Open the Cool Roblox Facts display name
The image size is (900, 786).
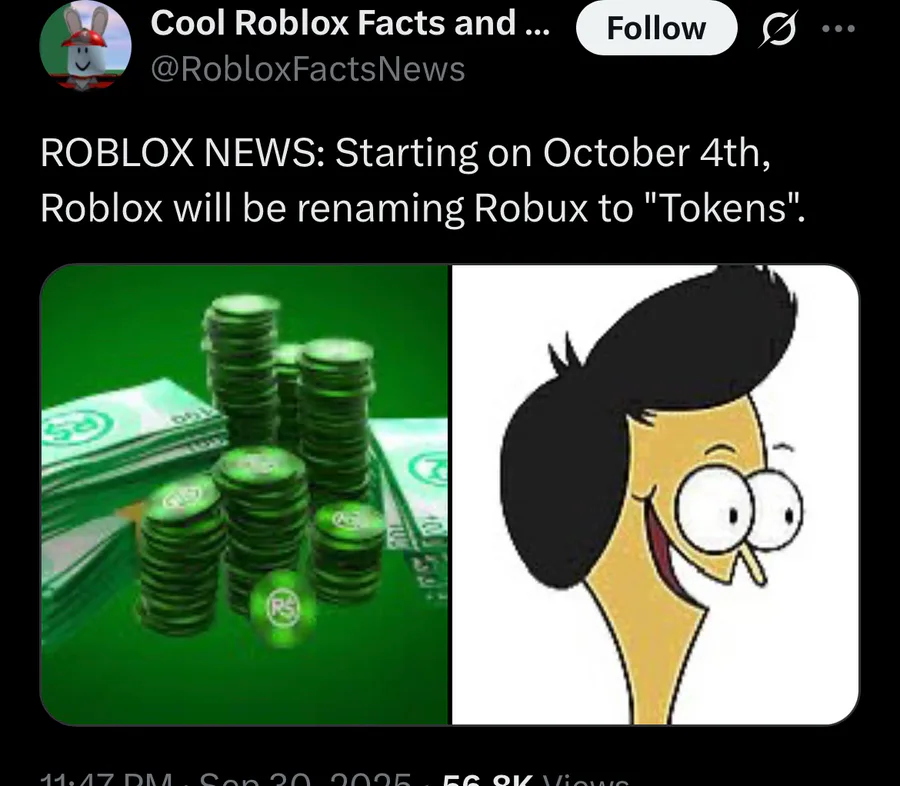coord(350,23)
